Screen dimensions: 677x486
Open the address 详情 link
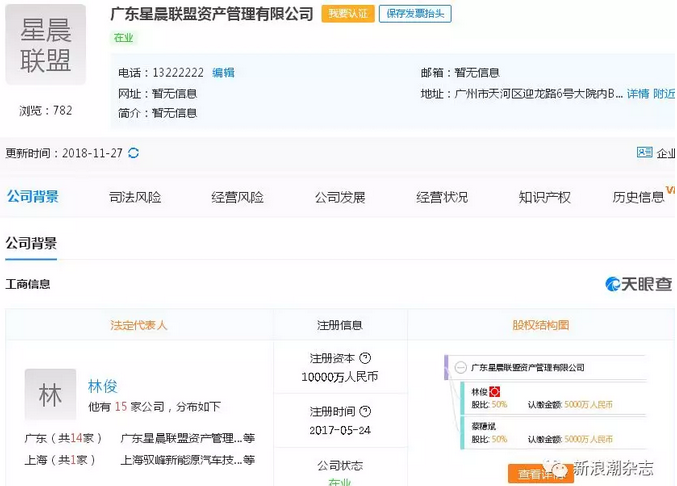pyautogui.click(x=638, y=94)
